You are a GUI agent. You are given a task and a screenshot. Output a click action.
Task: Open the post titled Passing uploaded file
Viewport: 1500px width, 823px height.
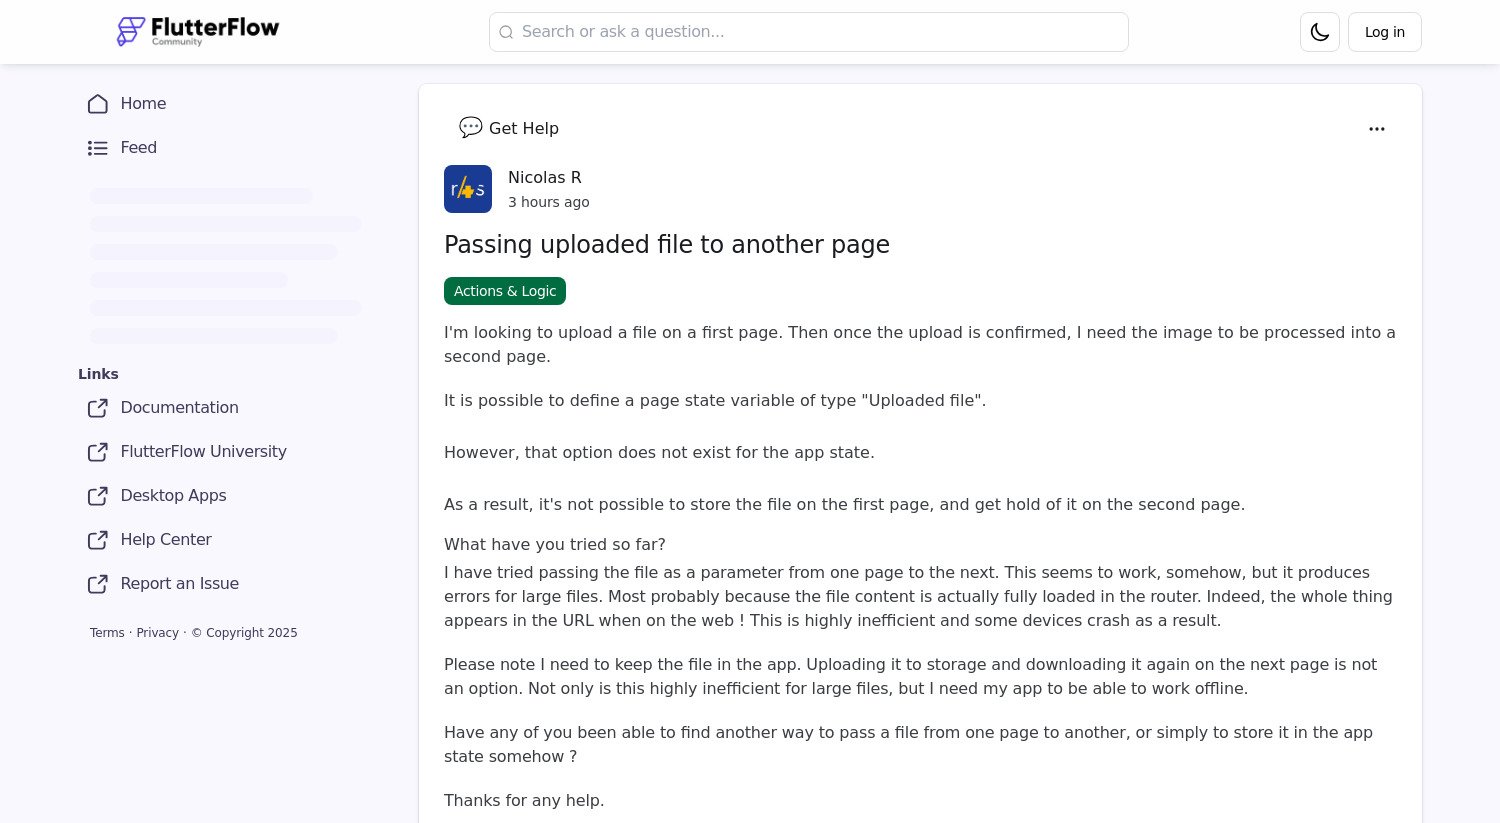(666, 245)
